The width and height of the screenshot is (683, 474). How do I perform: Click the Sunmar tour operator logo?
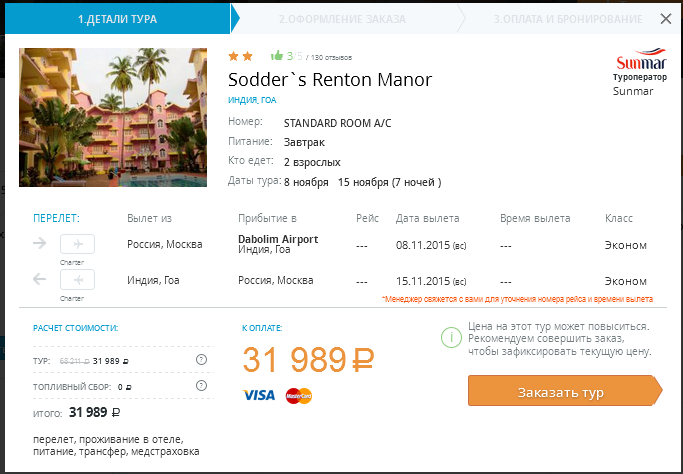pyautogui.click(x=632, y=60)
